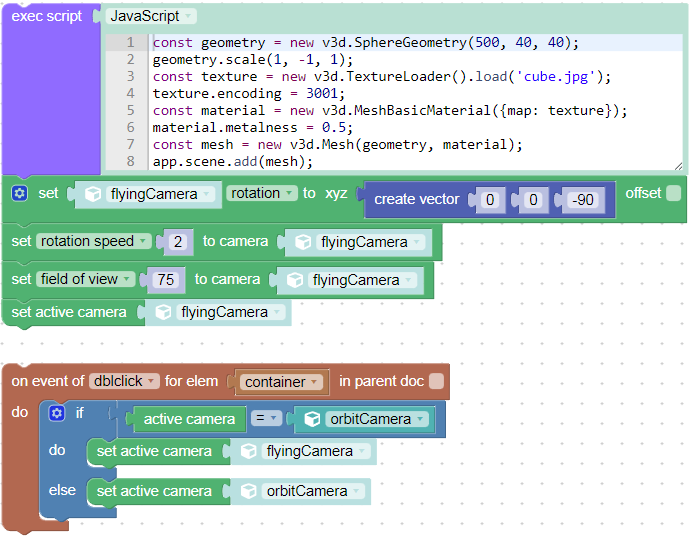The height and width of the screenshot is (537, 693).
Task: Open the container element dropdown
Action: point(282,382)
